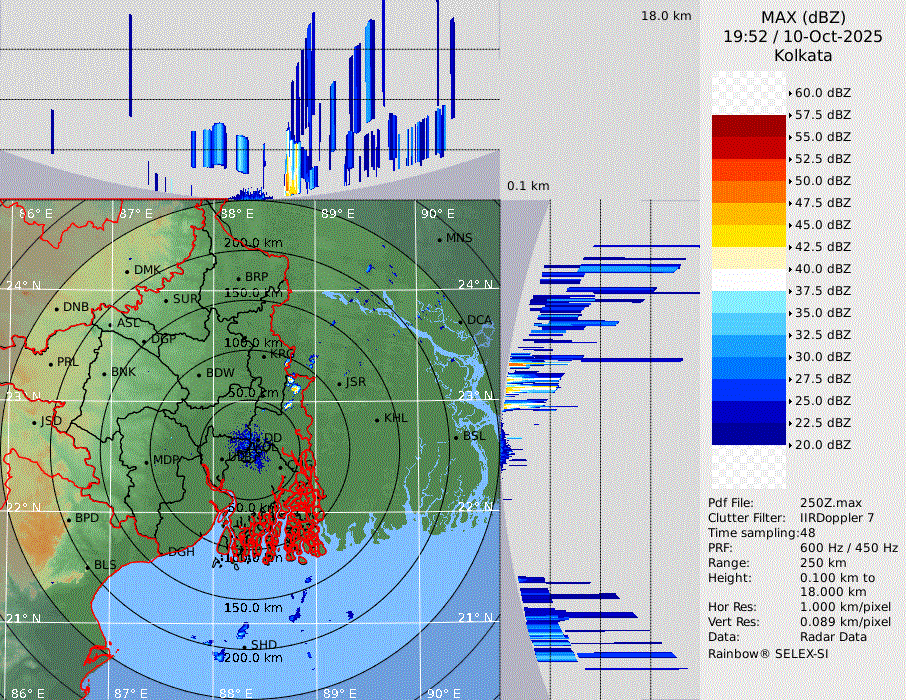Click the dark red swatch above 55.0 dBZ

point(749,126)
